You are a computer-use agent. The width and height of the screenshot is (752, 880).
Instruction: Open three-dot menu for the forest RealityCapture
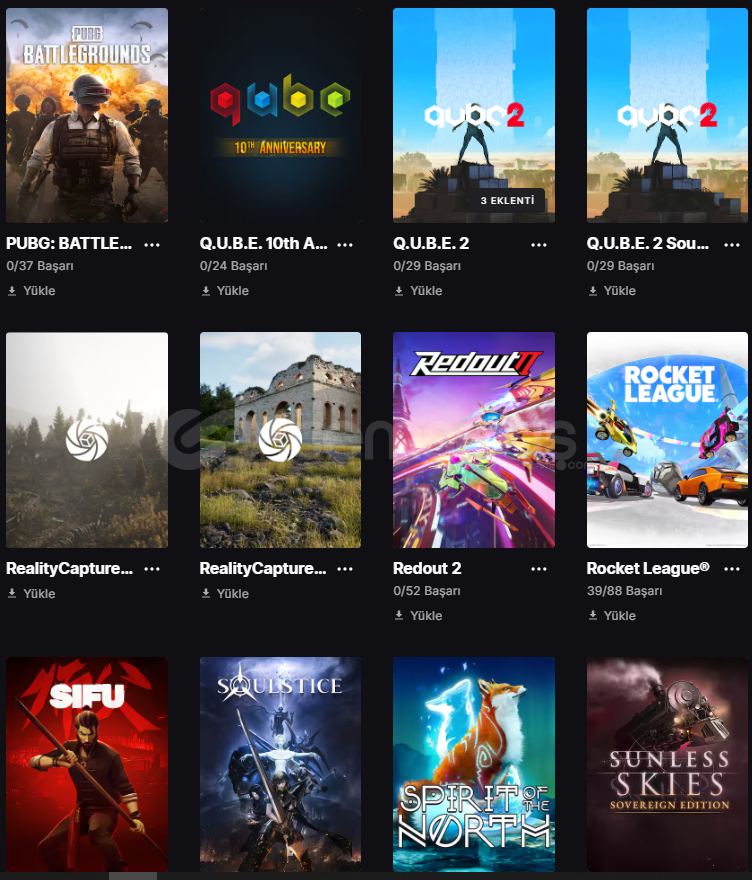tap(152, 569)
